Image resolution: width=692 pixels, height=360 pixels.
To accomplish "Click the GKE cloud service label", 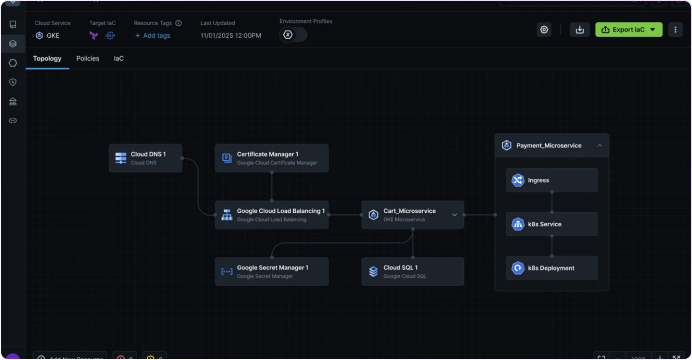I will (x=53, y=36).
